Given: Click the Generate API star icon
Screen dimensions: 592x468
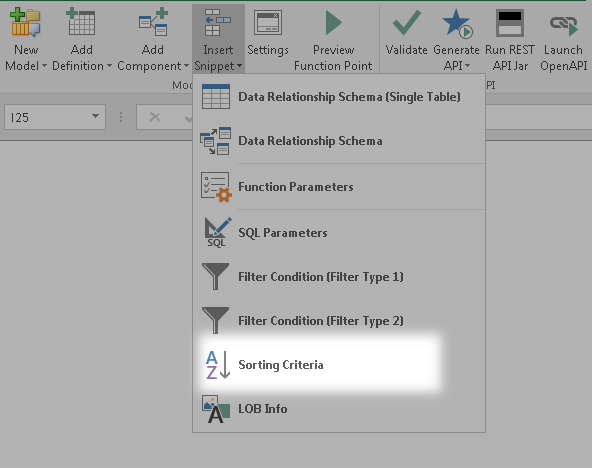Looking at the screenshot, I should tap(457, 23).
